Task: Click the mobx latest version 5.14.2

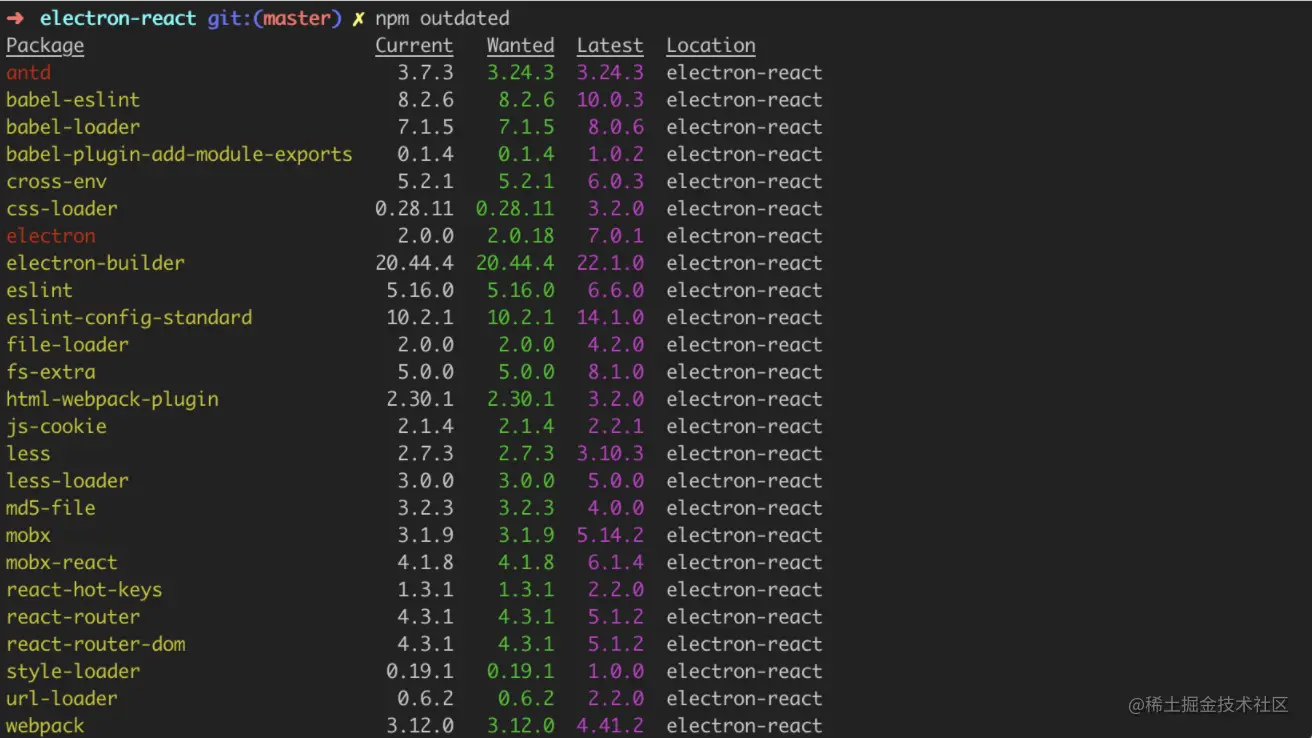Action: tap(610, 535)
